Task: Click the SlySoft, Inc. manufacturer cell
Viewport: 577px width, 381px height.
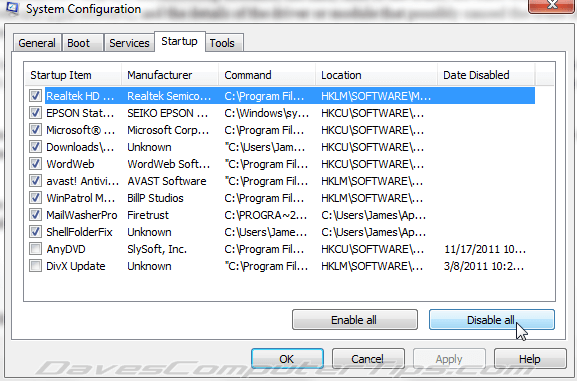Action: 157,249
